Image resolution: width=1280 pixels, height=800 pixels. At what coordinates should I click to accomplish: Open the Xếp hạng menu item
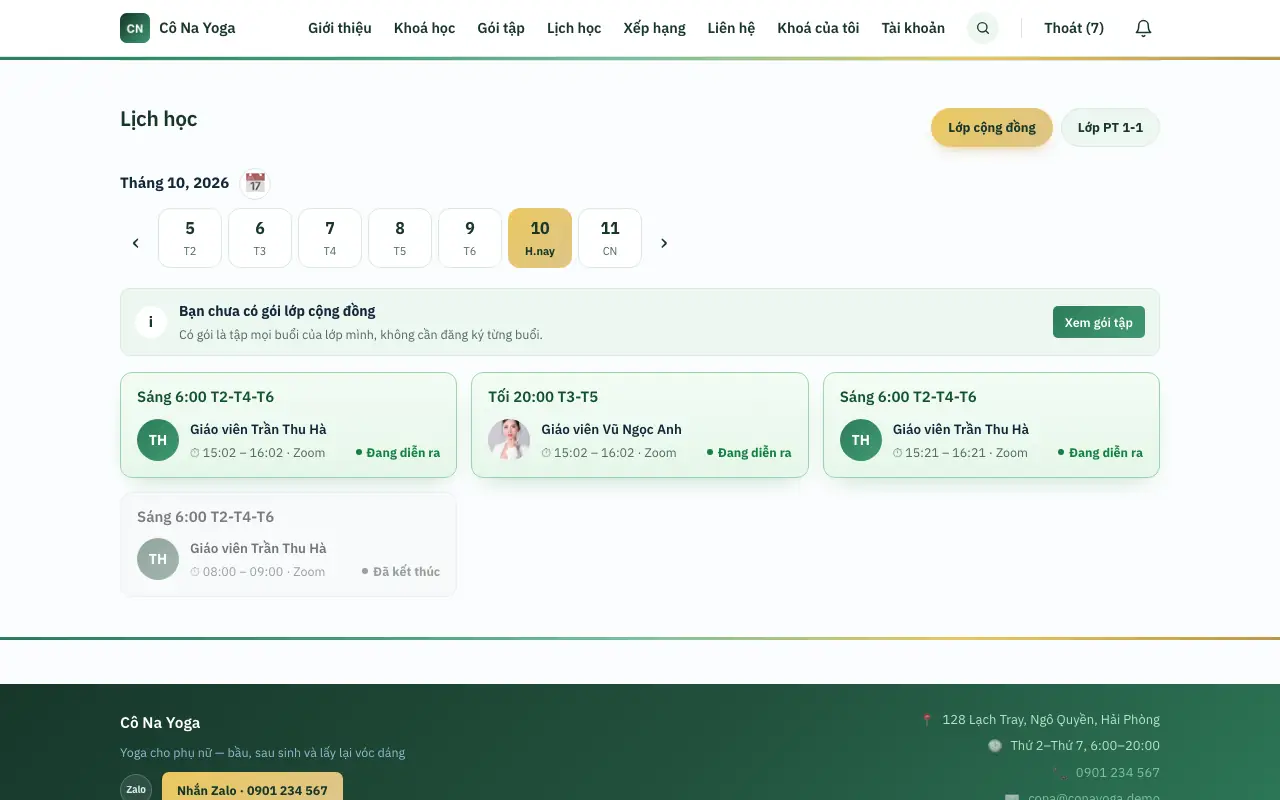tap(654, 28)
